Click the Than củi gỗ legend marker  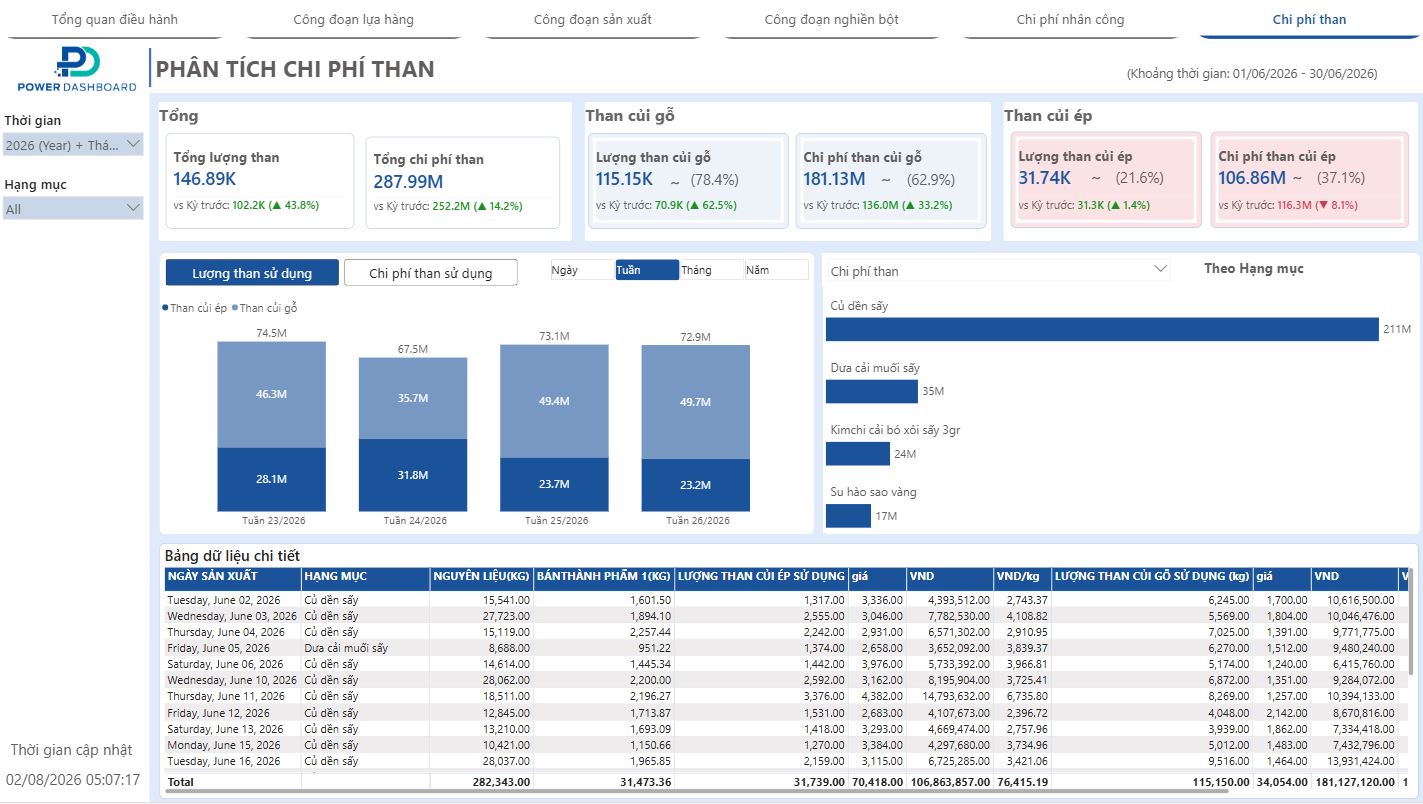pyautogui.click(x=235, y=308)
